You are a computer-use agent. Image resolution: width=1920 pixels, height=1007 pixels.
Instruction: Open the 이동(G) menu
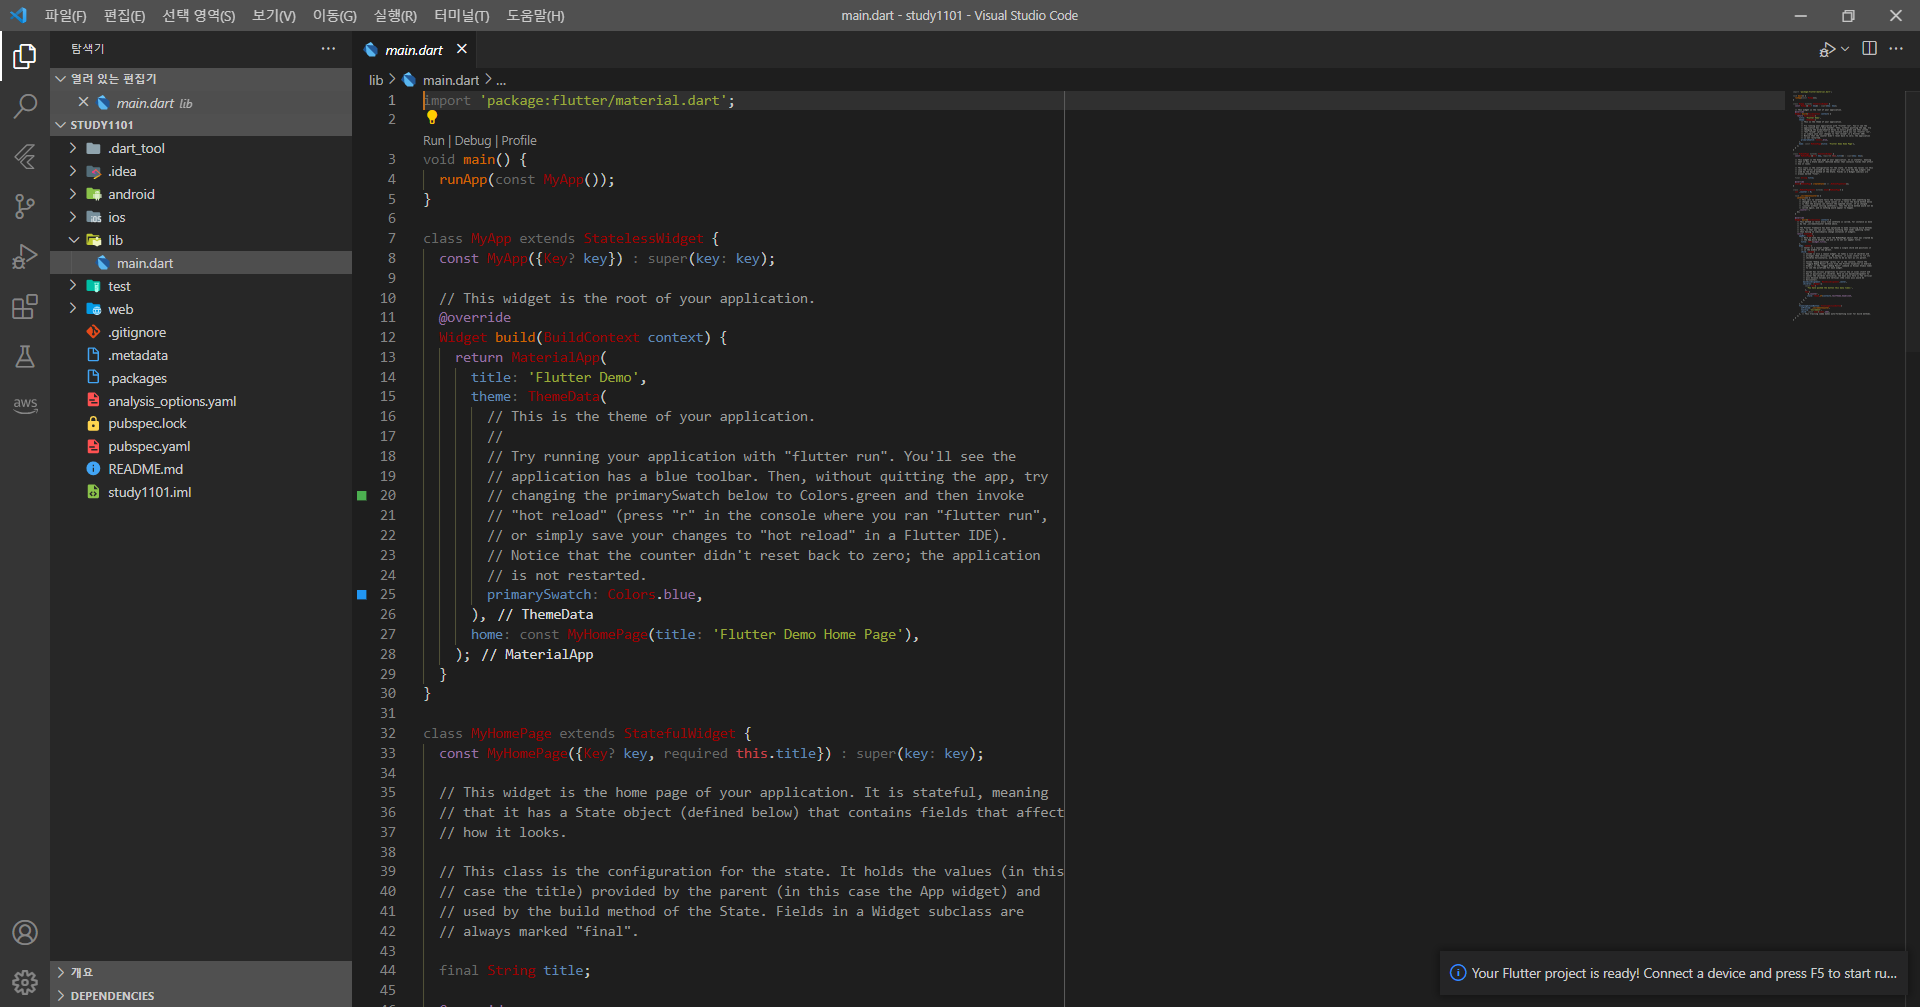pyautogui.click(x=334, y=16)
